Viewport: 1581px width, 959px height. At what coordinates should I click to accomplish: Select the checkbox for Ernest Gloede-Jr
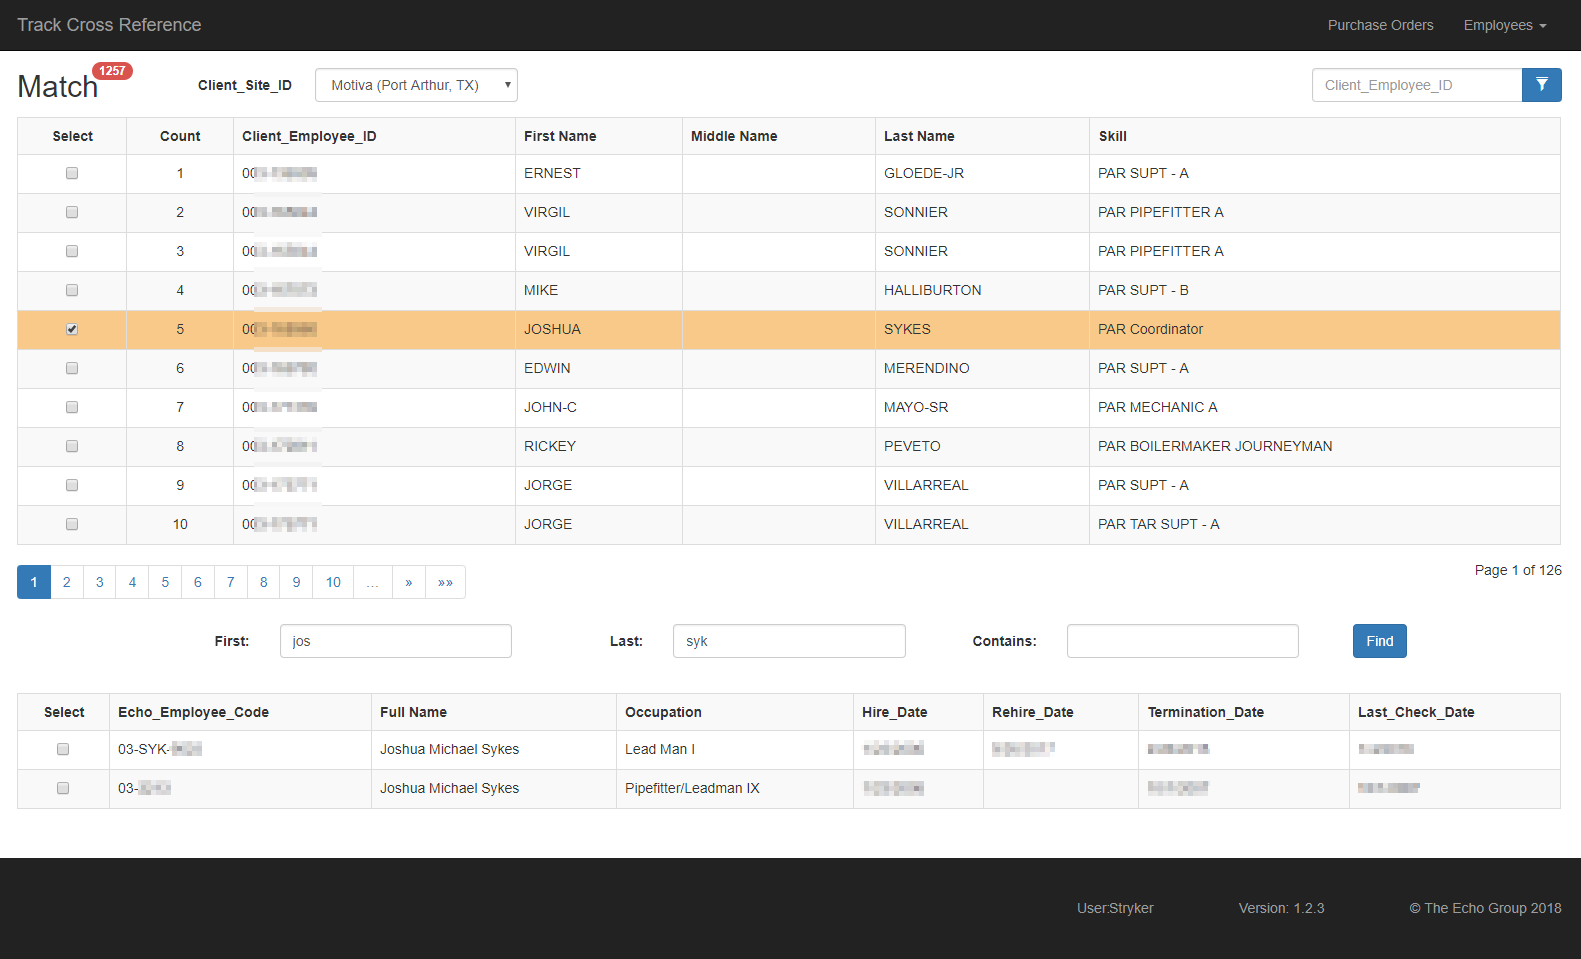coord(72,173)
